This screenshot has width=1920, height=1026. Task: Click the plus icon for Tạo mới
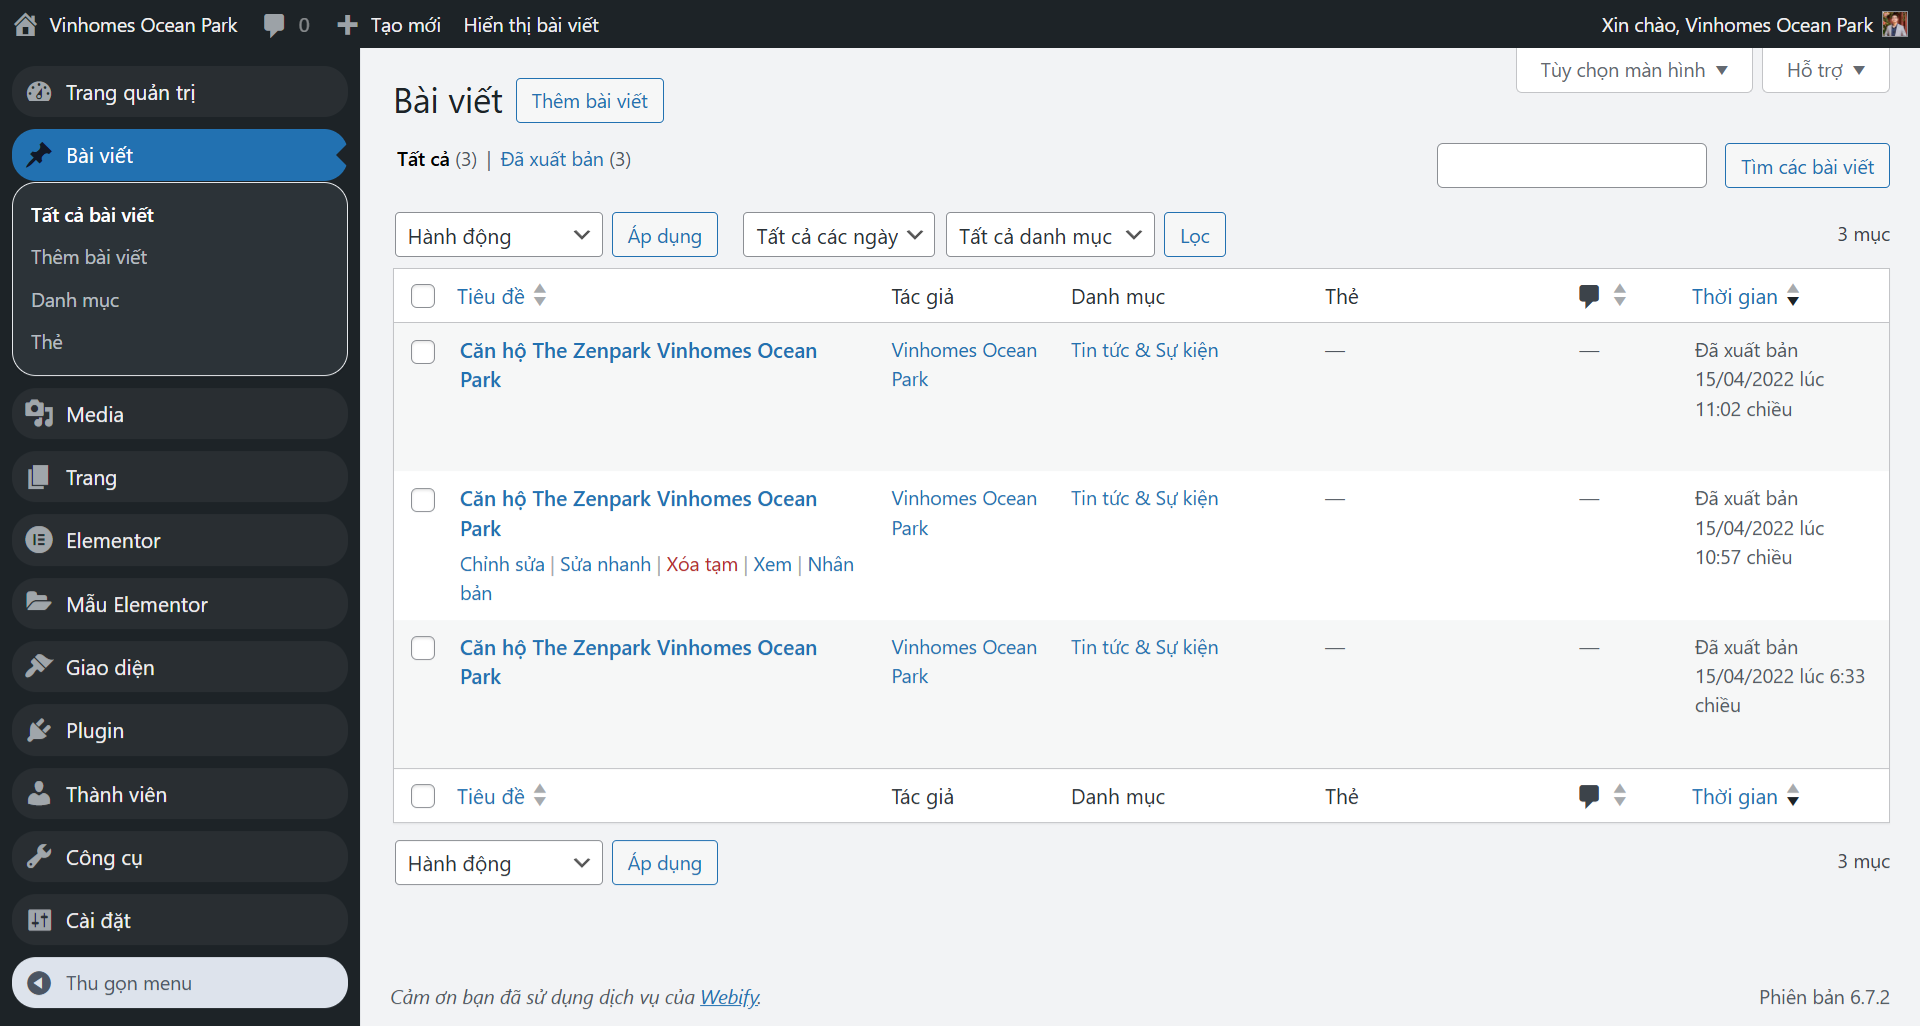347,25
